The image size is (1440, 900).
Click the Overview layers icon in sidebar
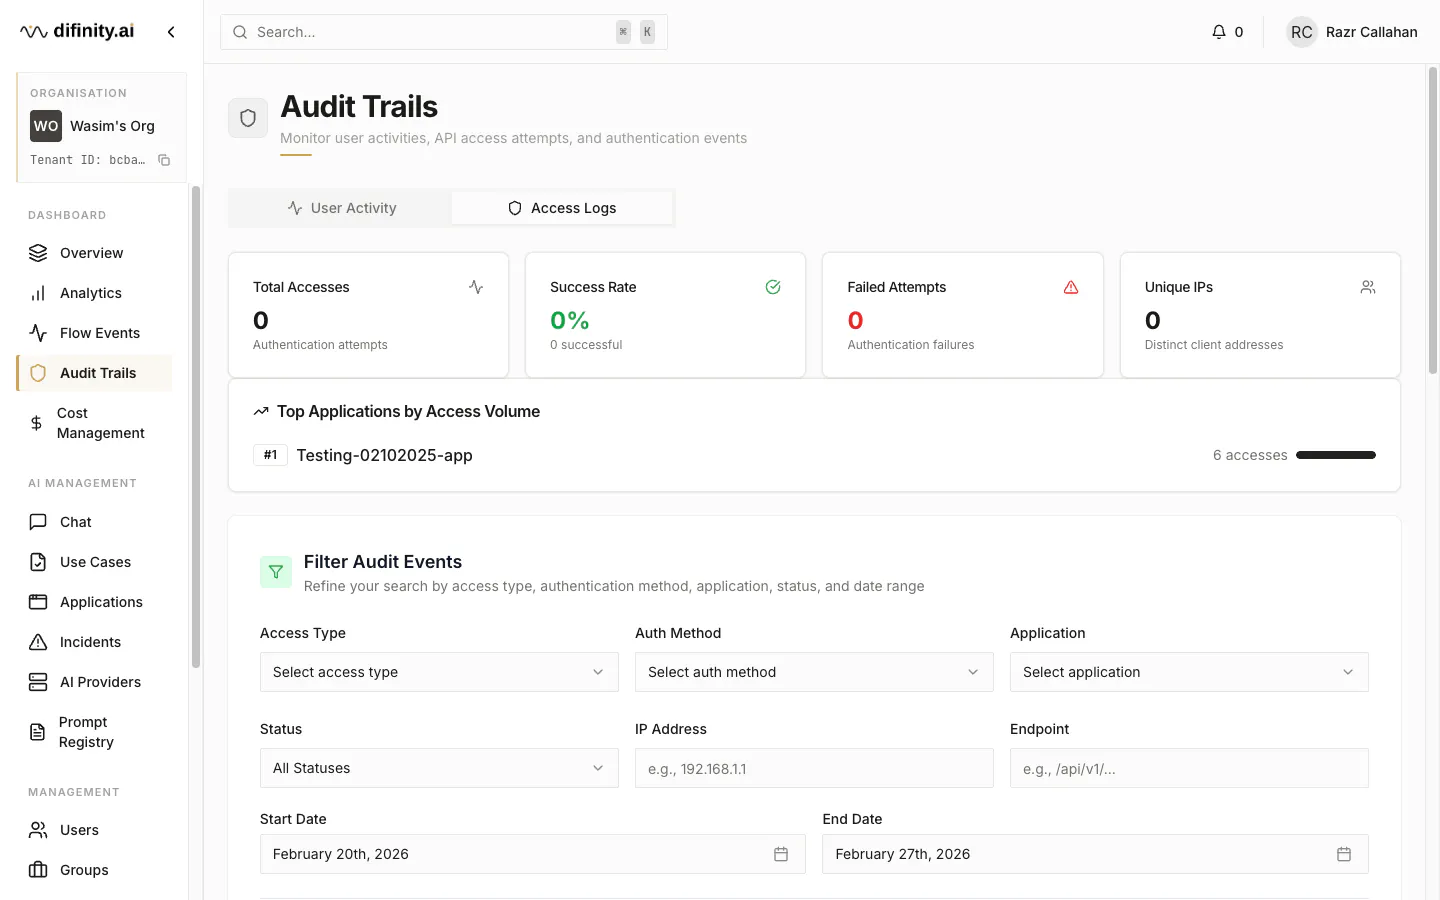coord(38,253)
